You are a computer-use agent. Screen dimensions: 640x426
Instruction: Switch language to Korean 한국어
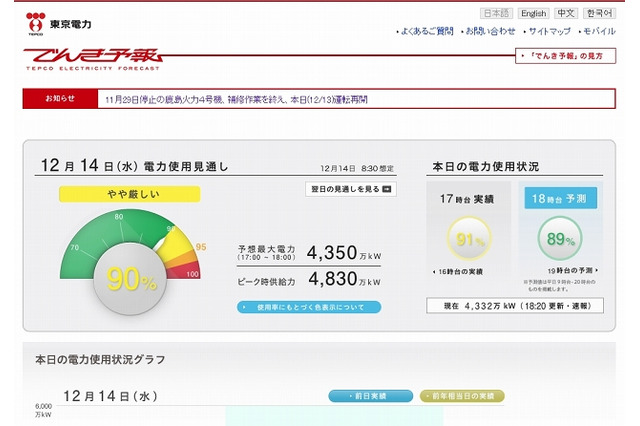click(599, 13)
